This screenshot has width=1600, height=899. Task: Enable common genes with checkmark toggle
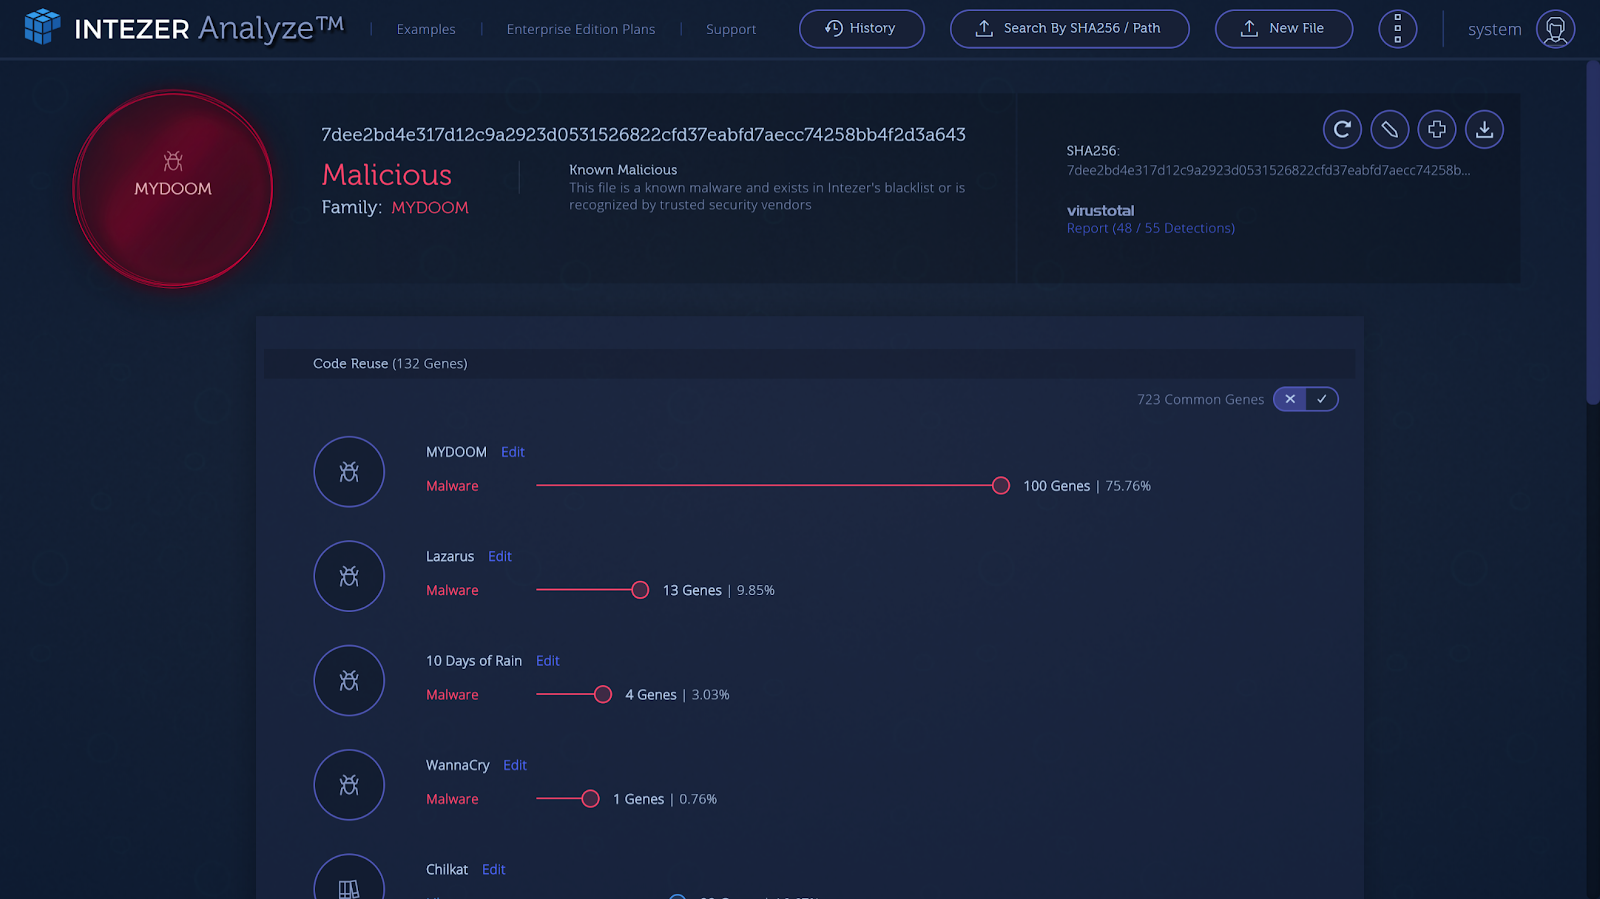coord(1322,399)
